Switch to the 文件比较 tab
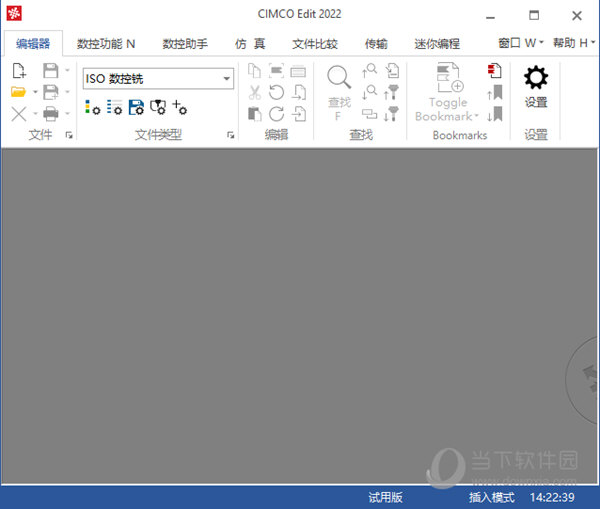The width and height of the screenshot is (600, 509). [315, 44]
